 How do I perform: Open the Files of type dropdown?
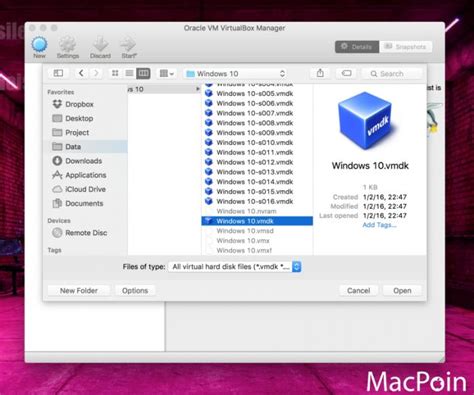[x=235, y=267]
